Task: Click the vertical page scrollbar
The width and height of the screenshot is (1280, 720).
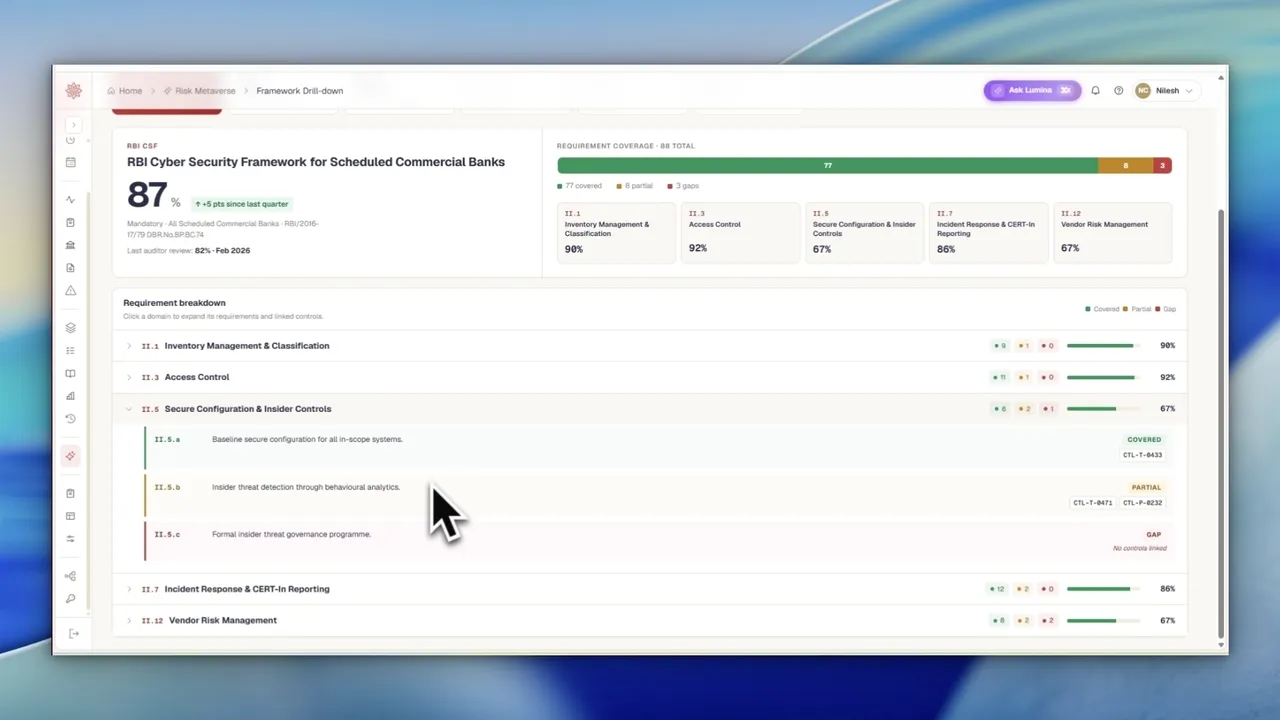Action: click(1221, 423)
